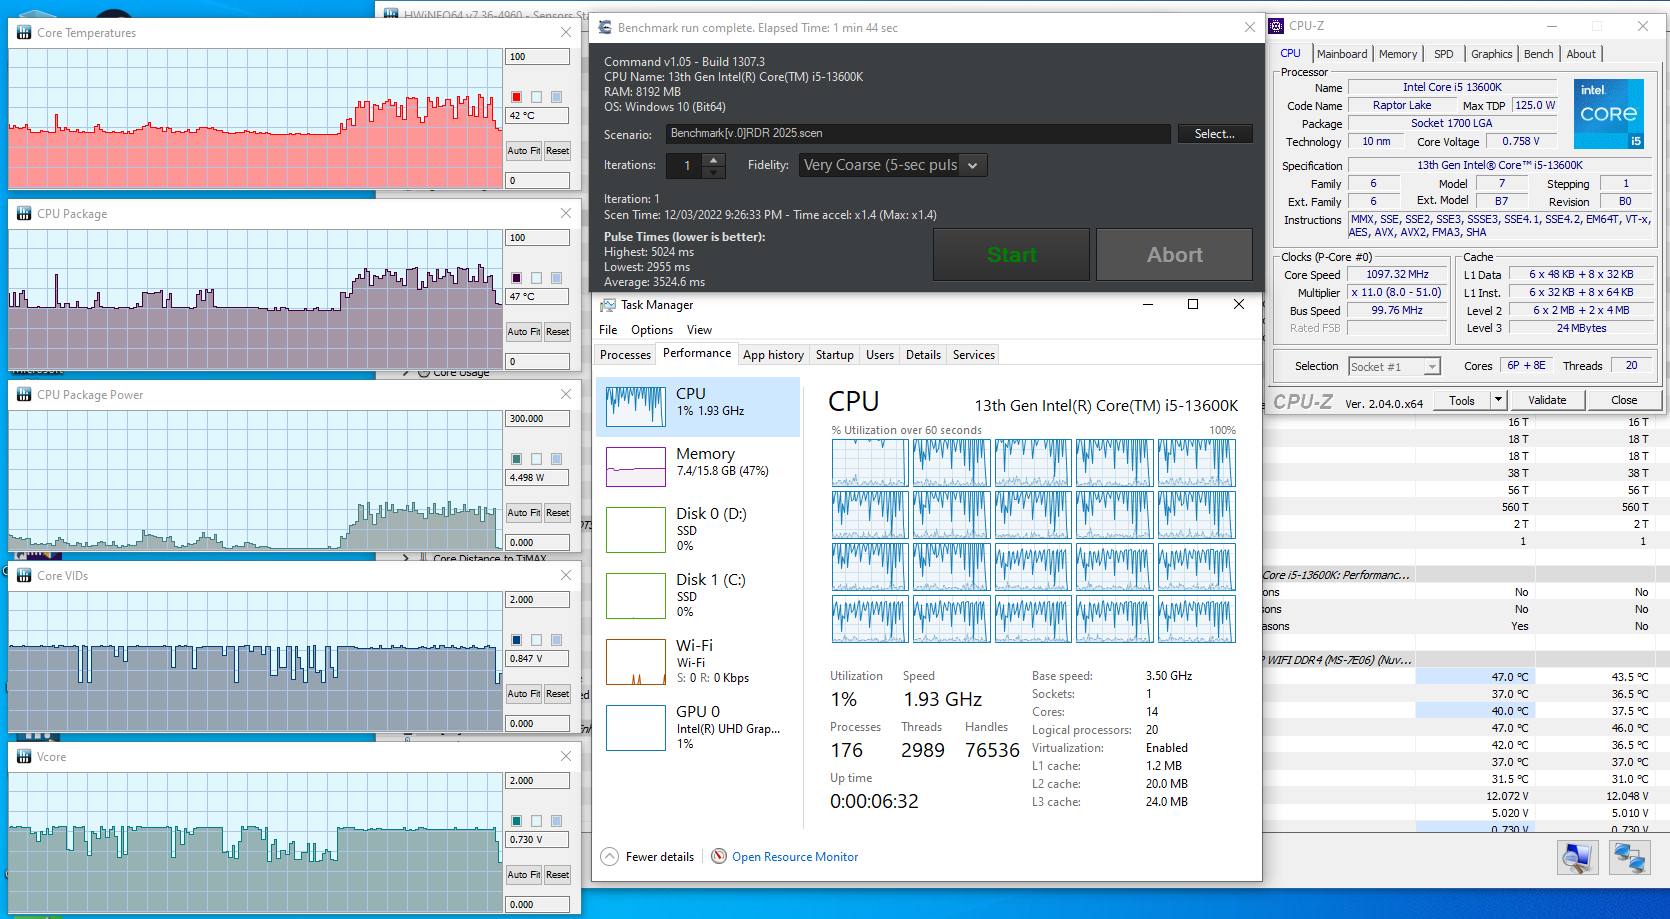Click the max value field 2.000 in Vcore graph
The height and width of the screenshot is (919, 1670).
(538, 781)
